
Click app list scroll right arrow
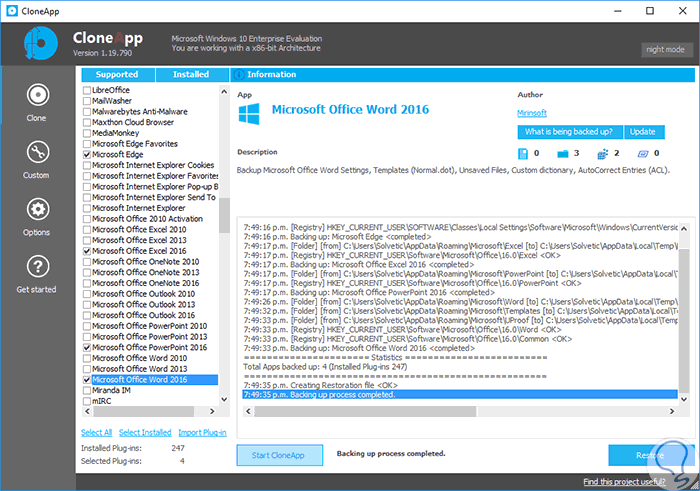[x=212, y=411]
